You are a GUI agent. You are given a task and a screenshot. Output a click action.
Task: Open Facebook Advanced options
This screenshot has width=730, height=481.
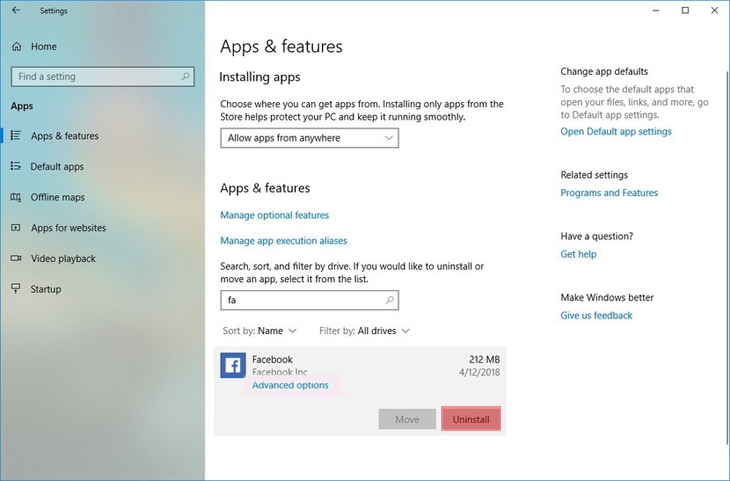(290, 385)
